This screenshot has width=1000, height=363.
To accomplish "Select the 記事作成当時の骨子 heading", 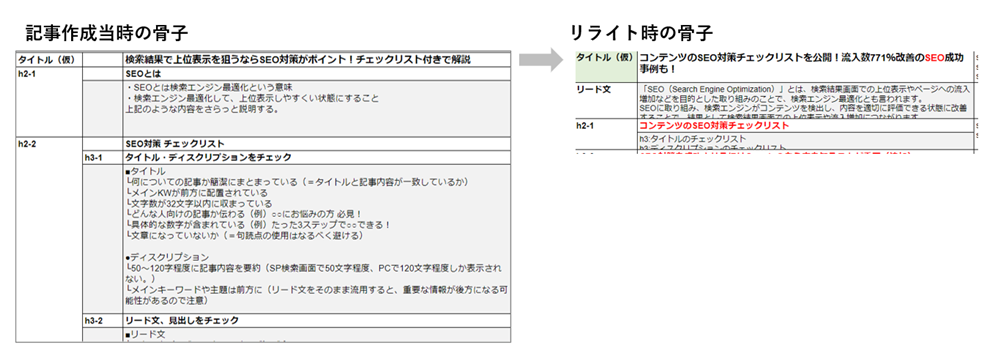I will (107, 33).
